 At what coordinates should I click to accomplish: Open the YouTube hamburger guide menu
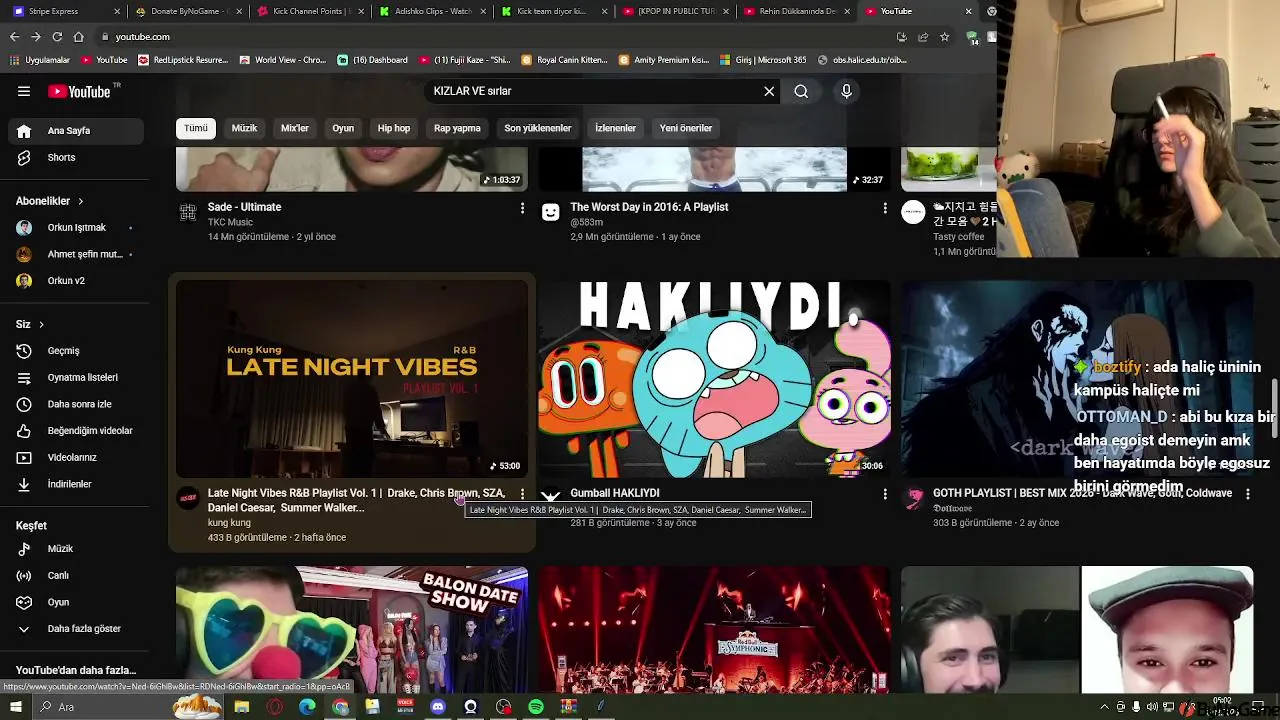tap(24, 91)
